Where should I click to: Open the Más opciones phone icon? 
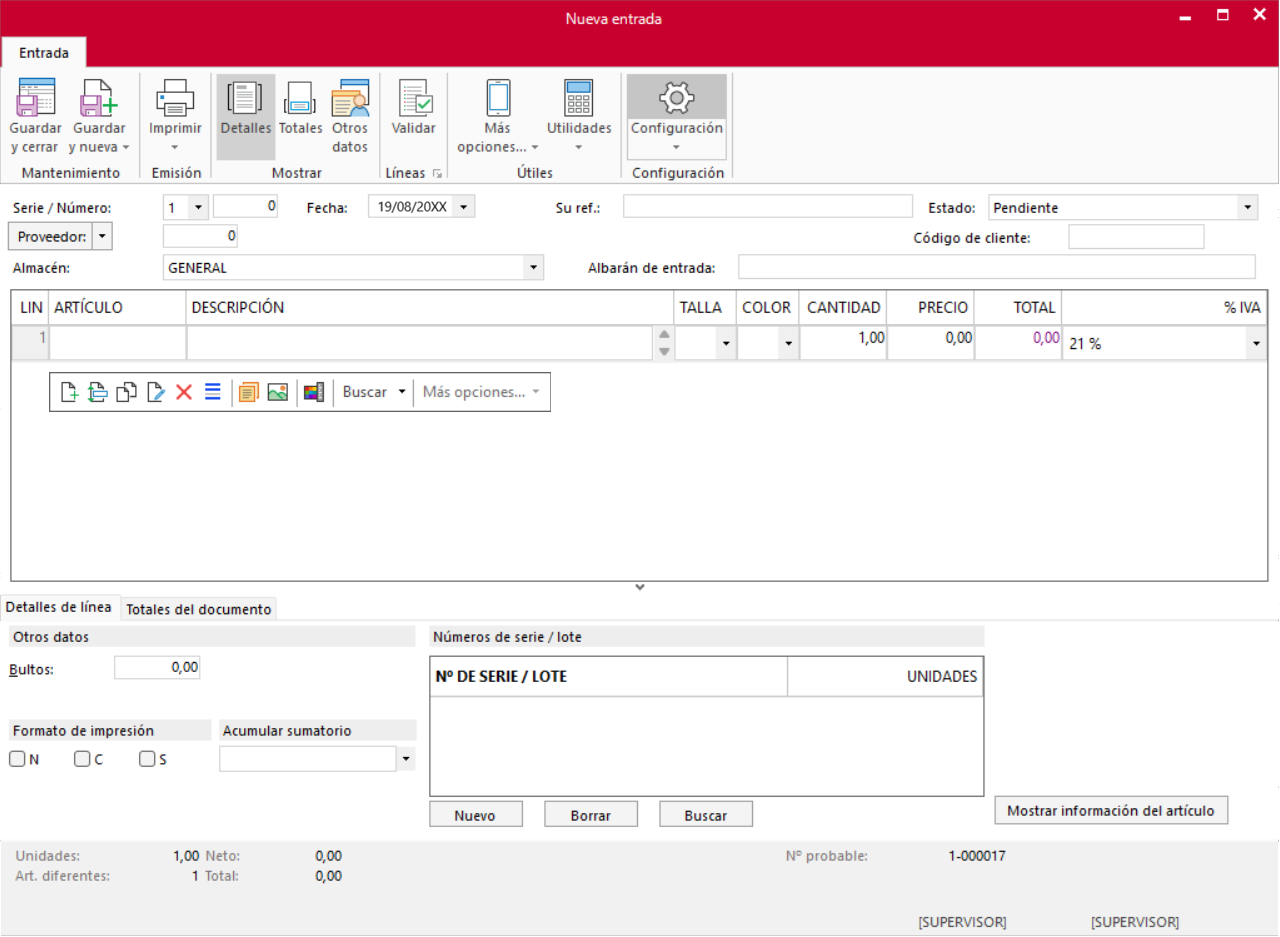498,98
